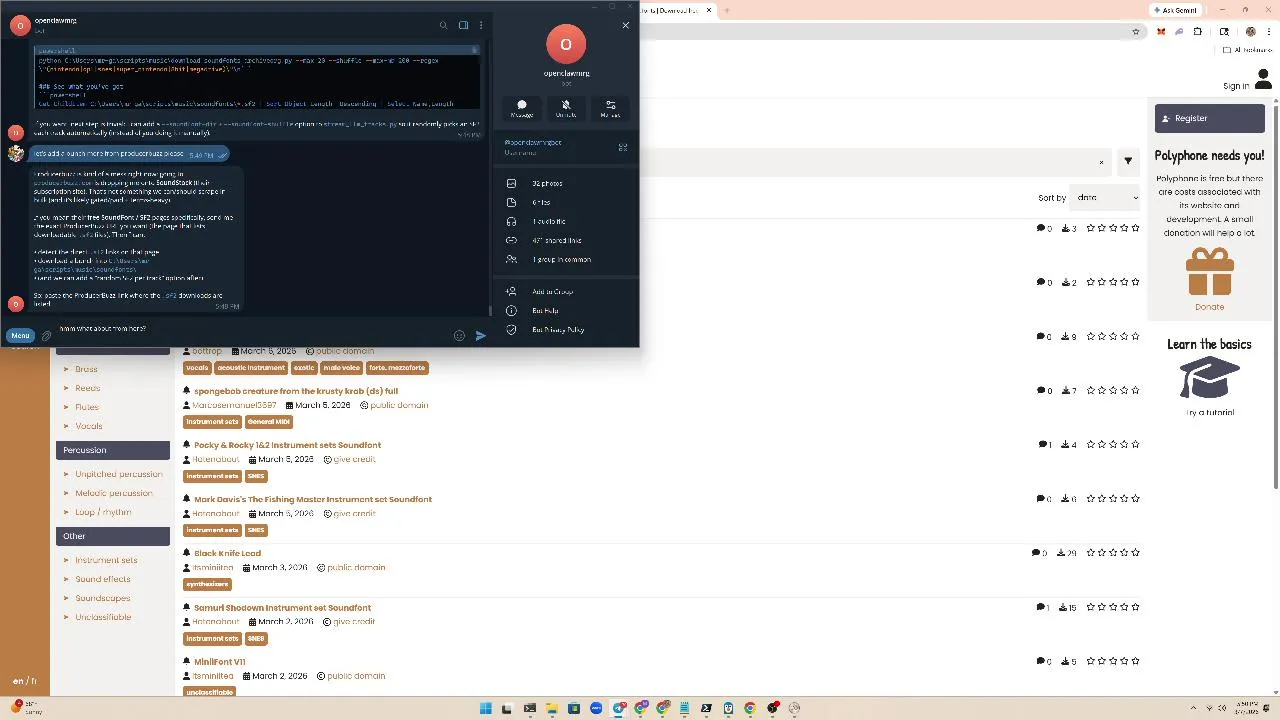This screenshot has height=720, width=1280.
Task: Clear the search field with the x
Action: pos(1101,162)
